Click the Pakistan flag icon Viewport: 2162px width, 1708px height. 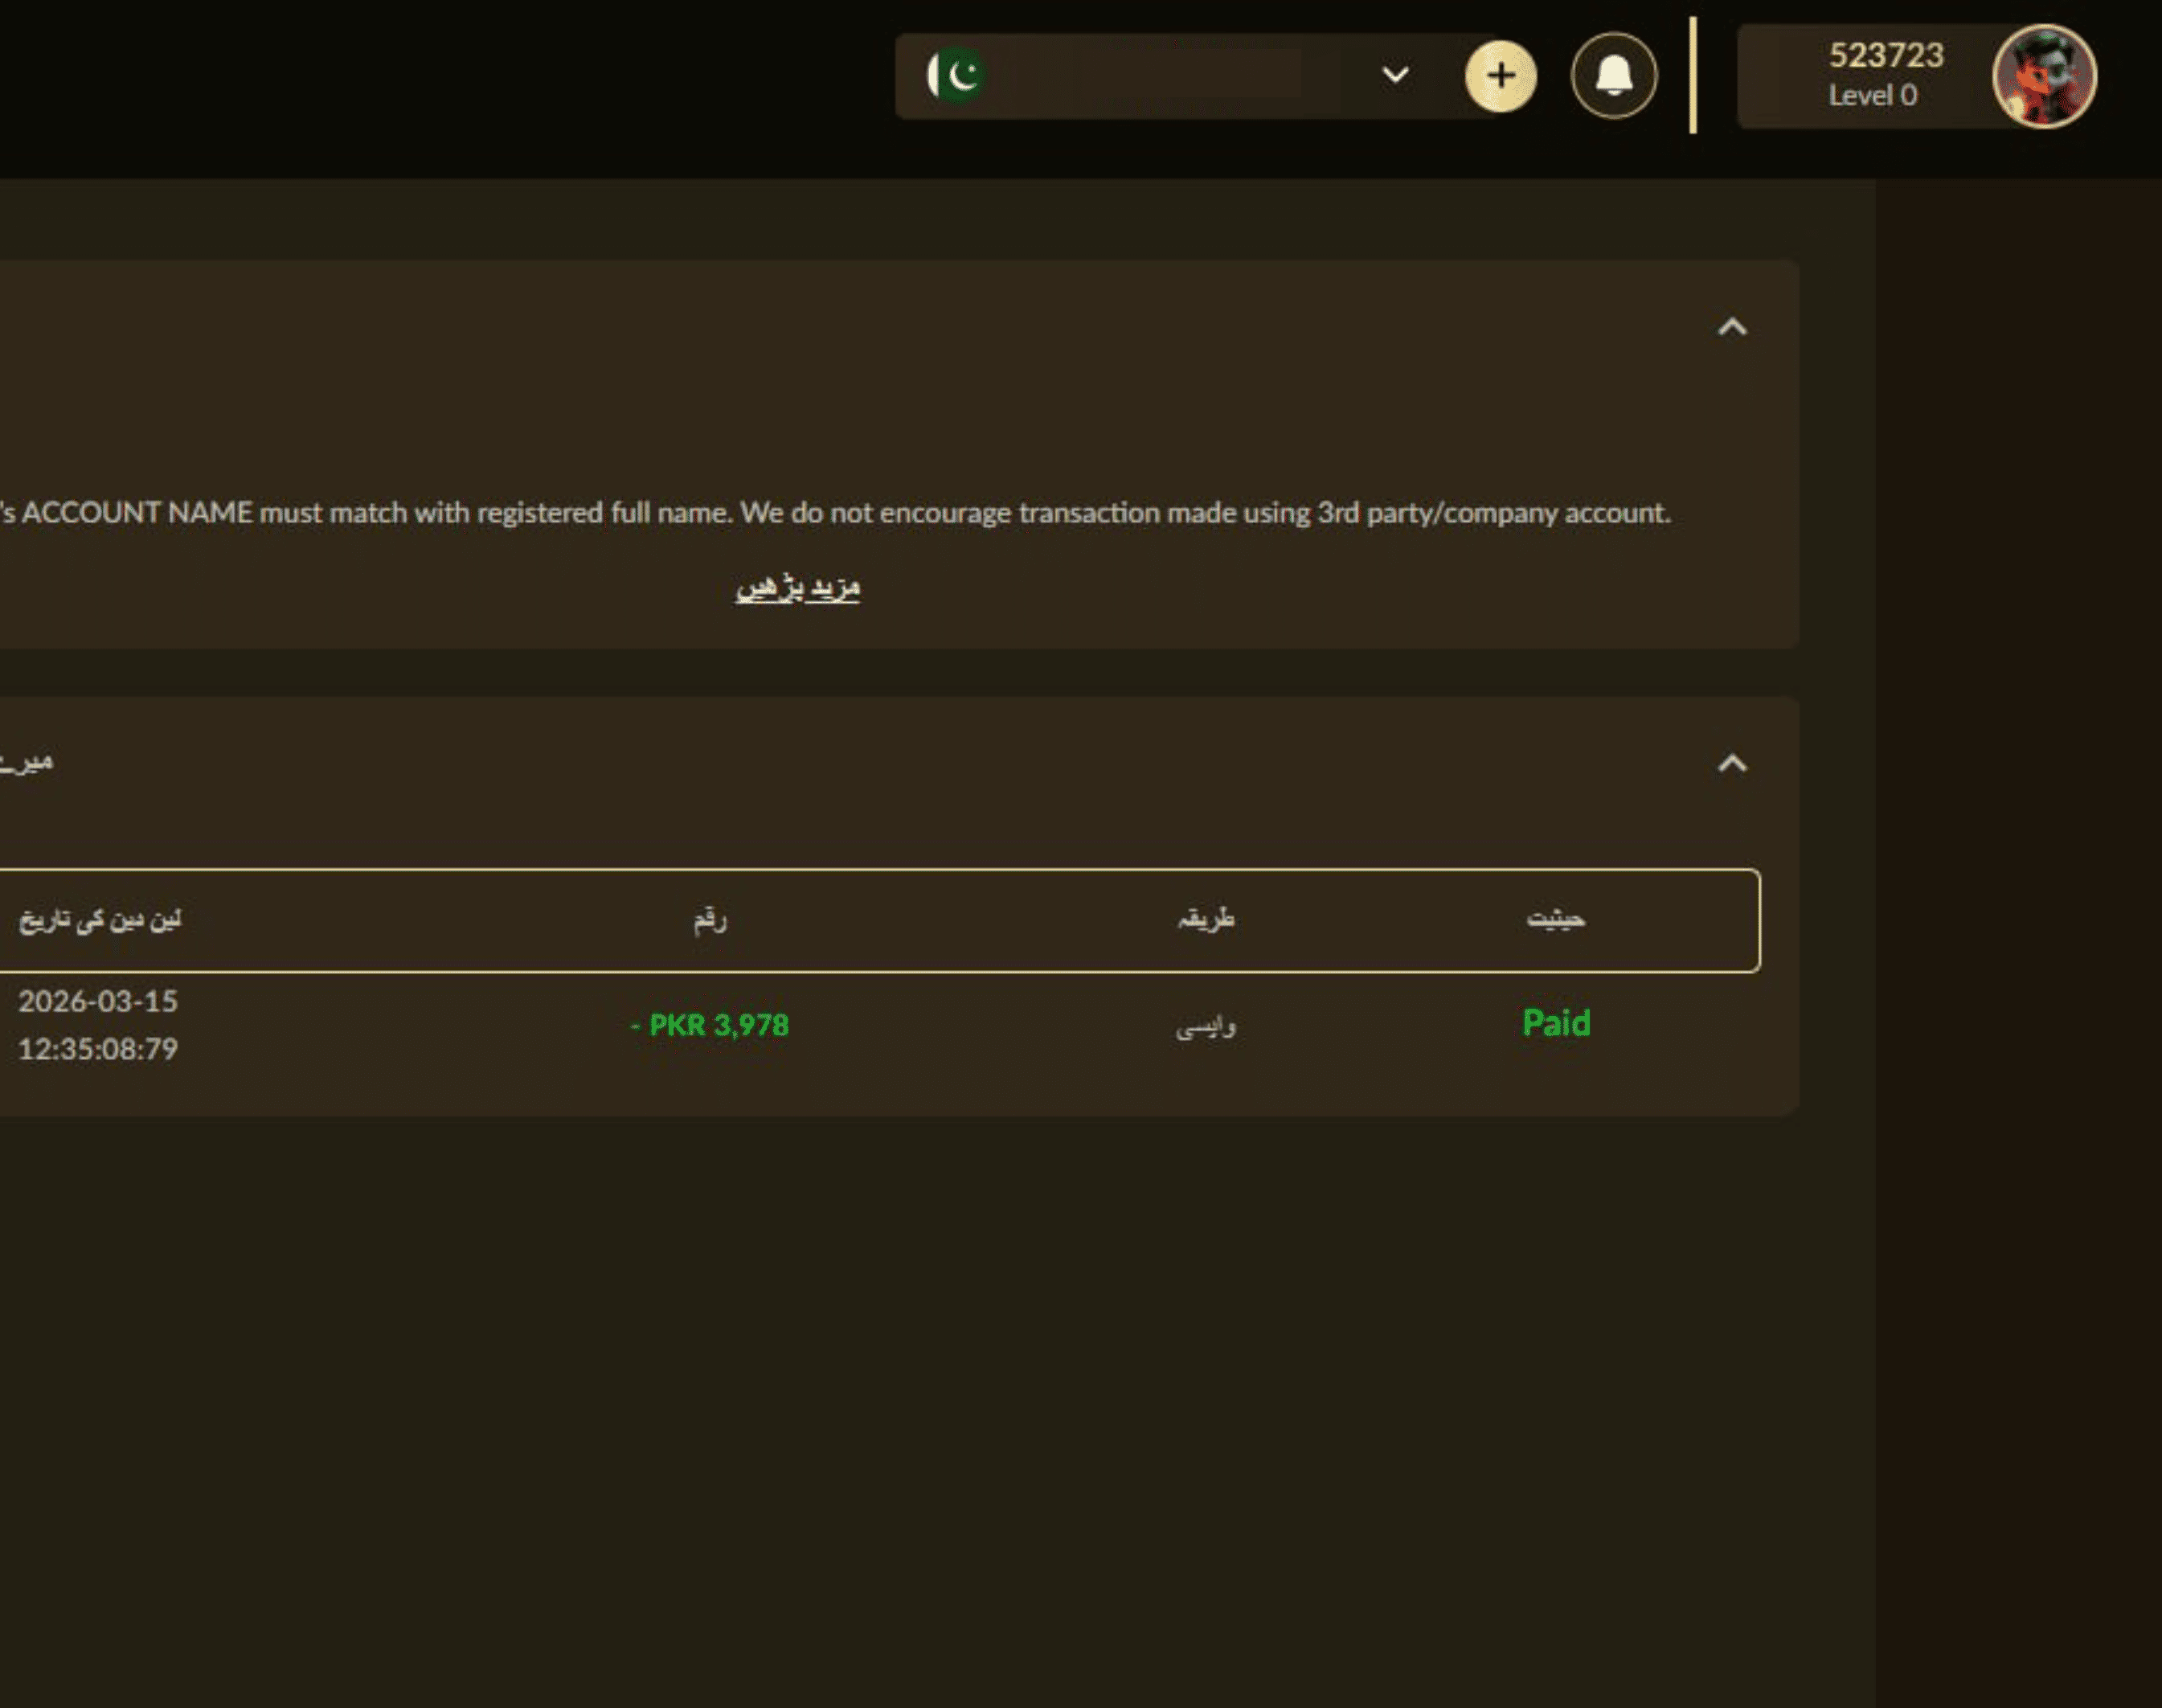pos(957,75)
